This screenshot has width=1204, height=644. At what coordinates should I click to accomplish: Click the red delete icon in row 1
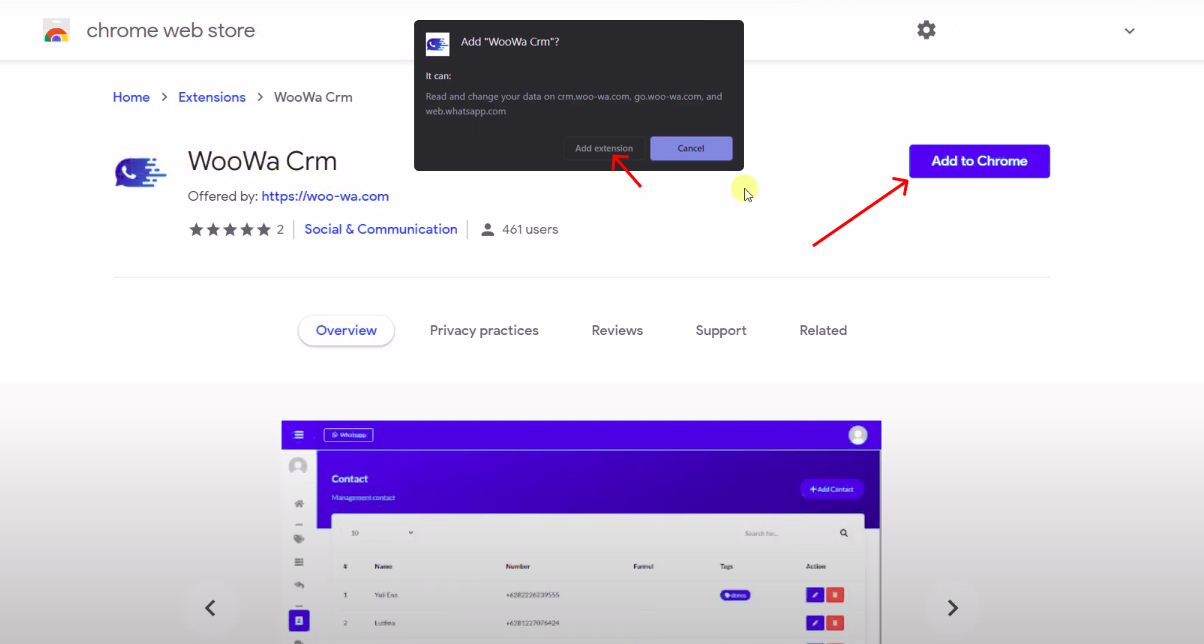point(835,595)
